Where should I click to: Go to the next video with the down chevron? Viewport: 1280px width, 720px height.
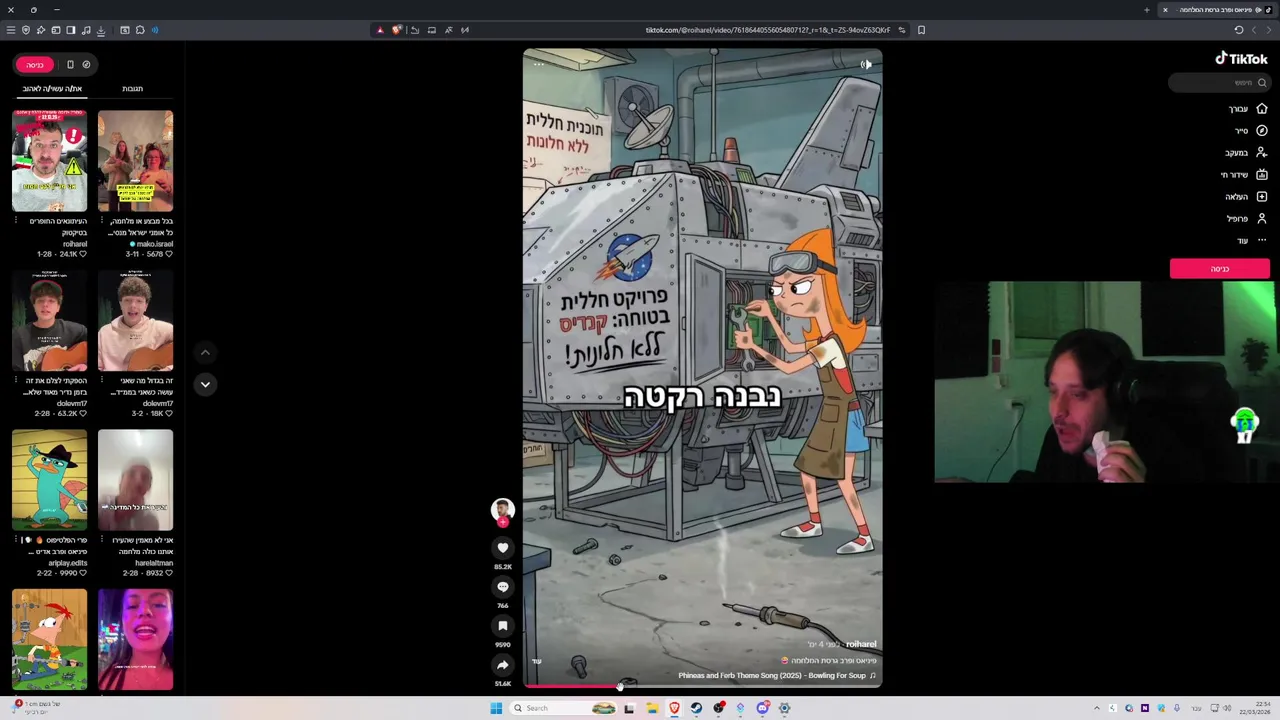coord(205,384)
